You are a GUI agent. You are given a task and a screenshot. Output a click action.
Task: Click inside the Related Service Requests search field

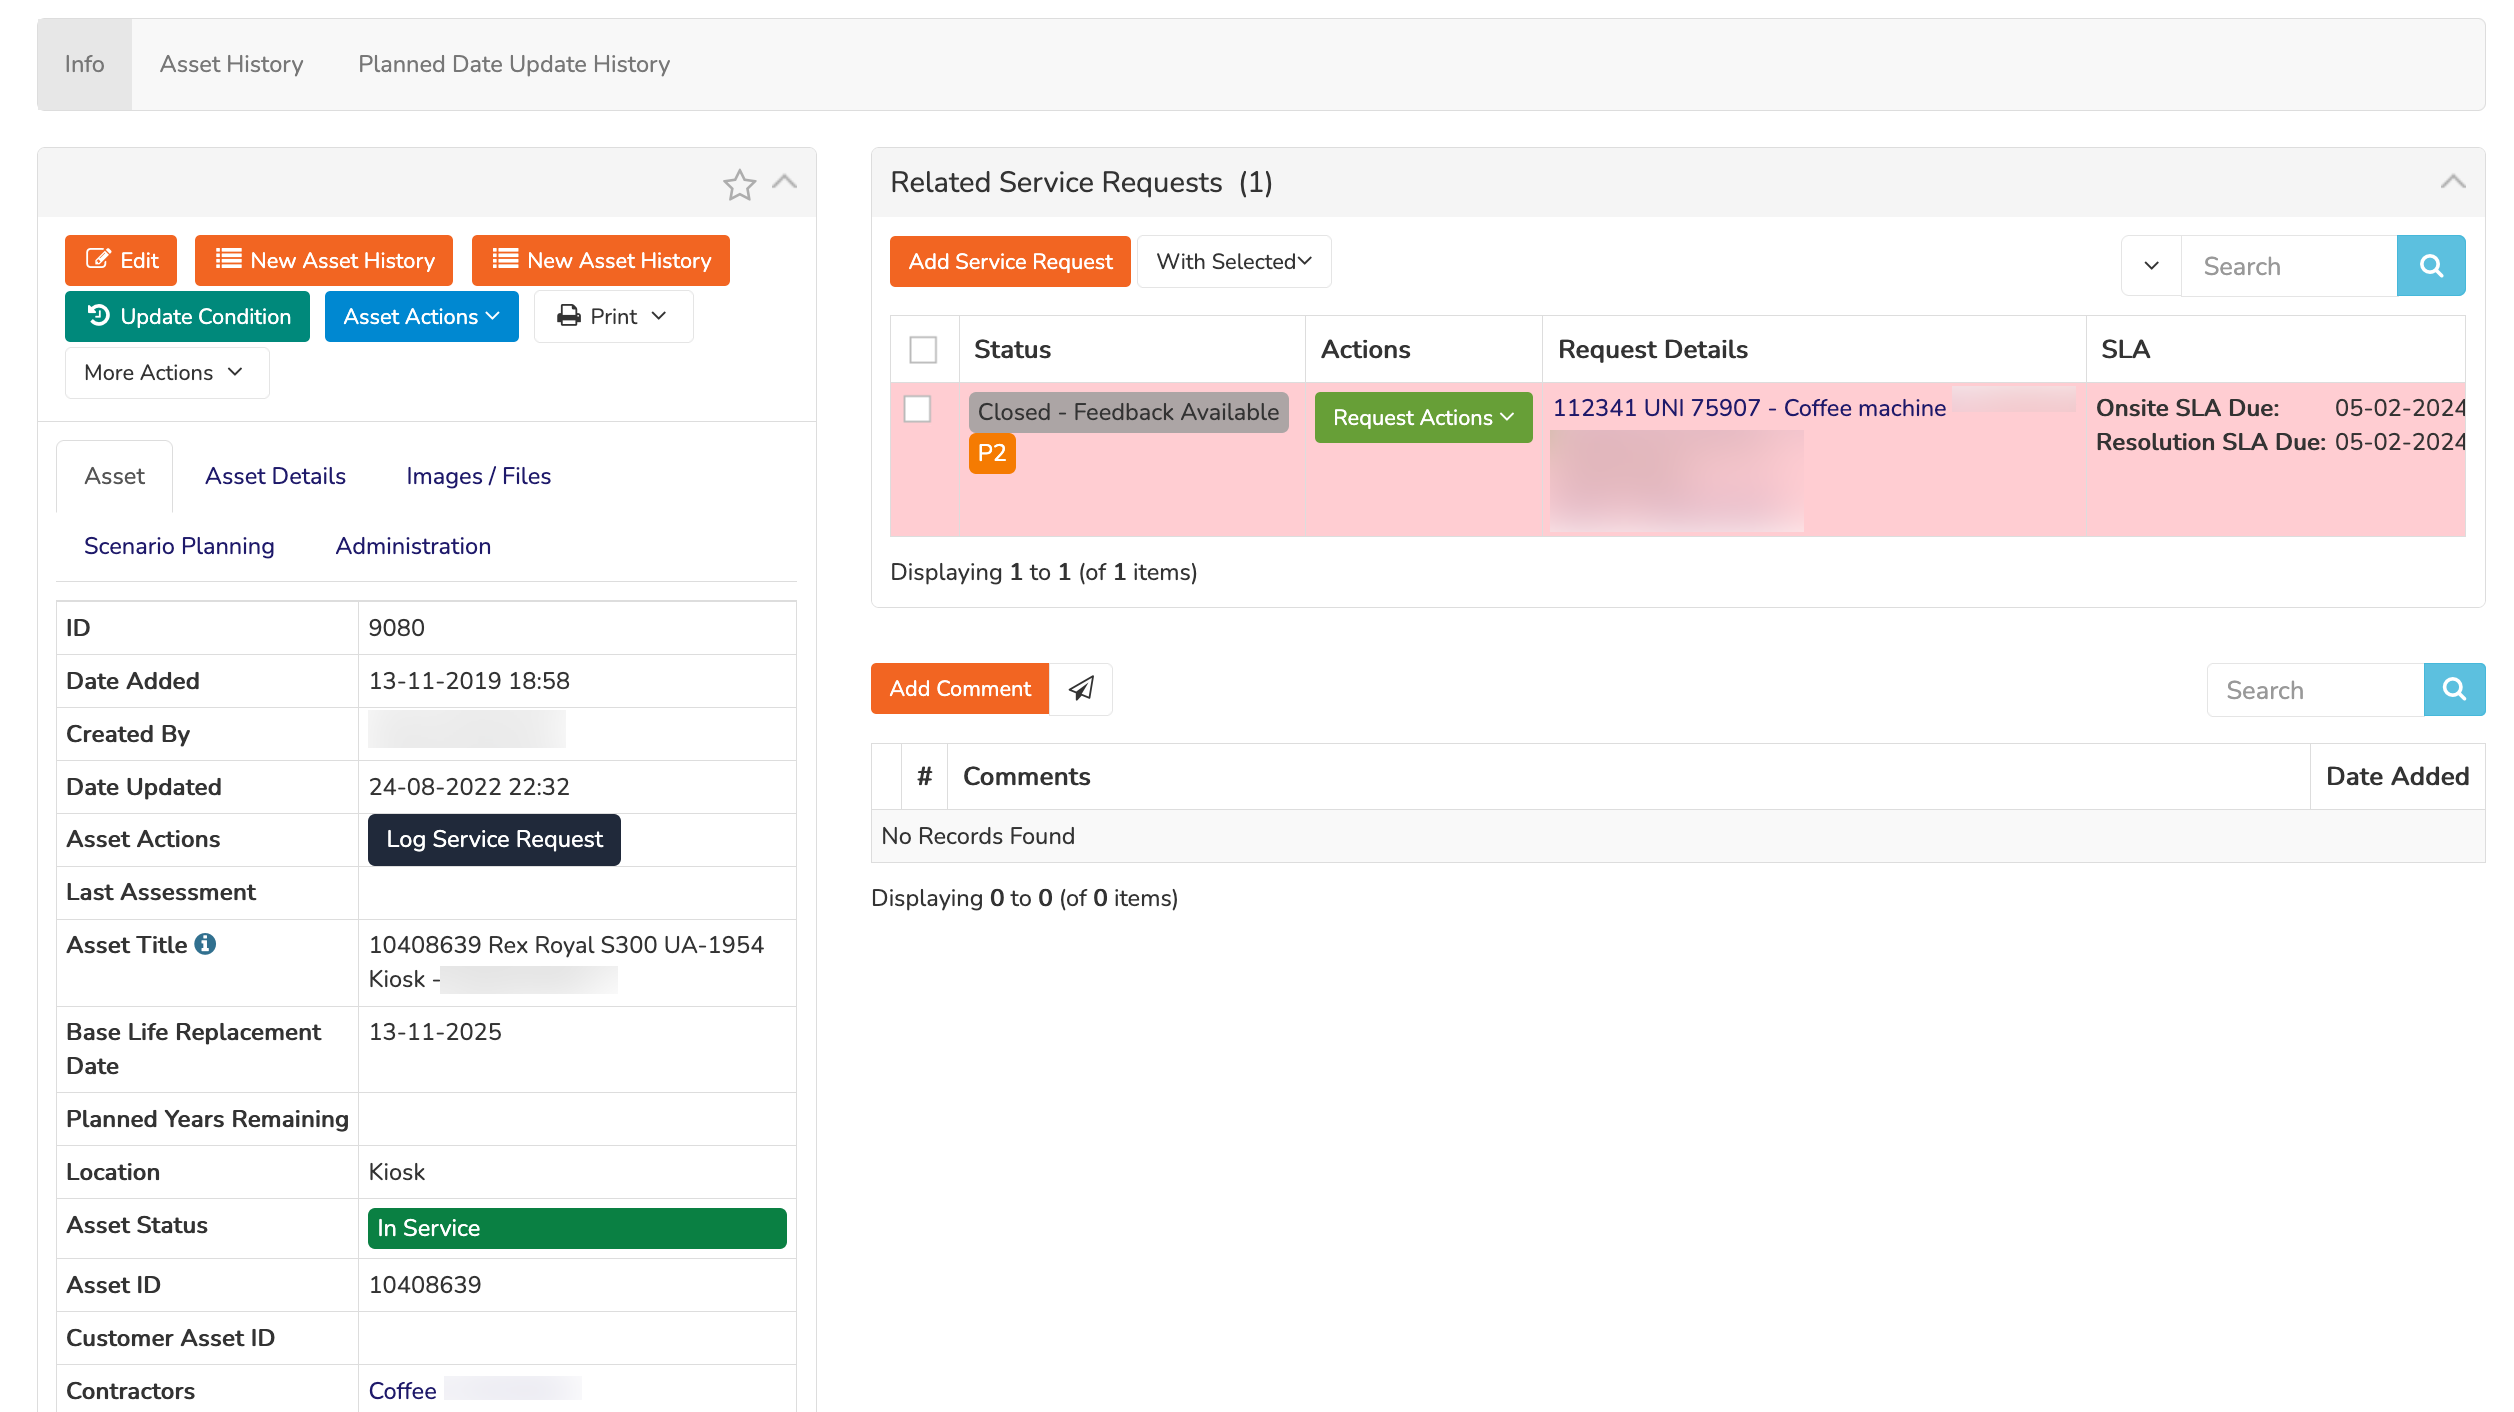tap(2290, 265)
